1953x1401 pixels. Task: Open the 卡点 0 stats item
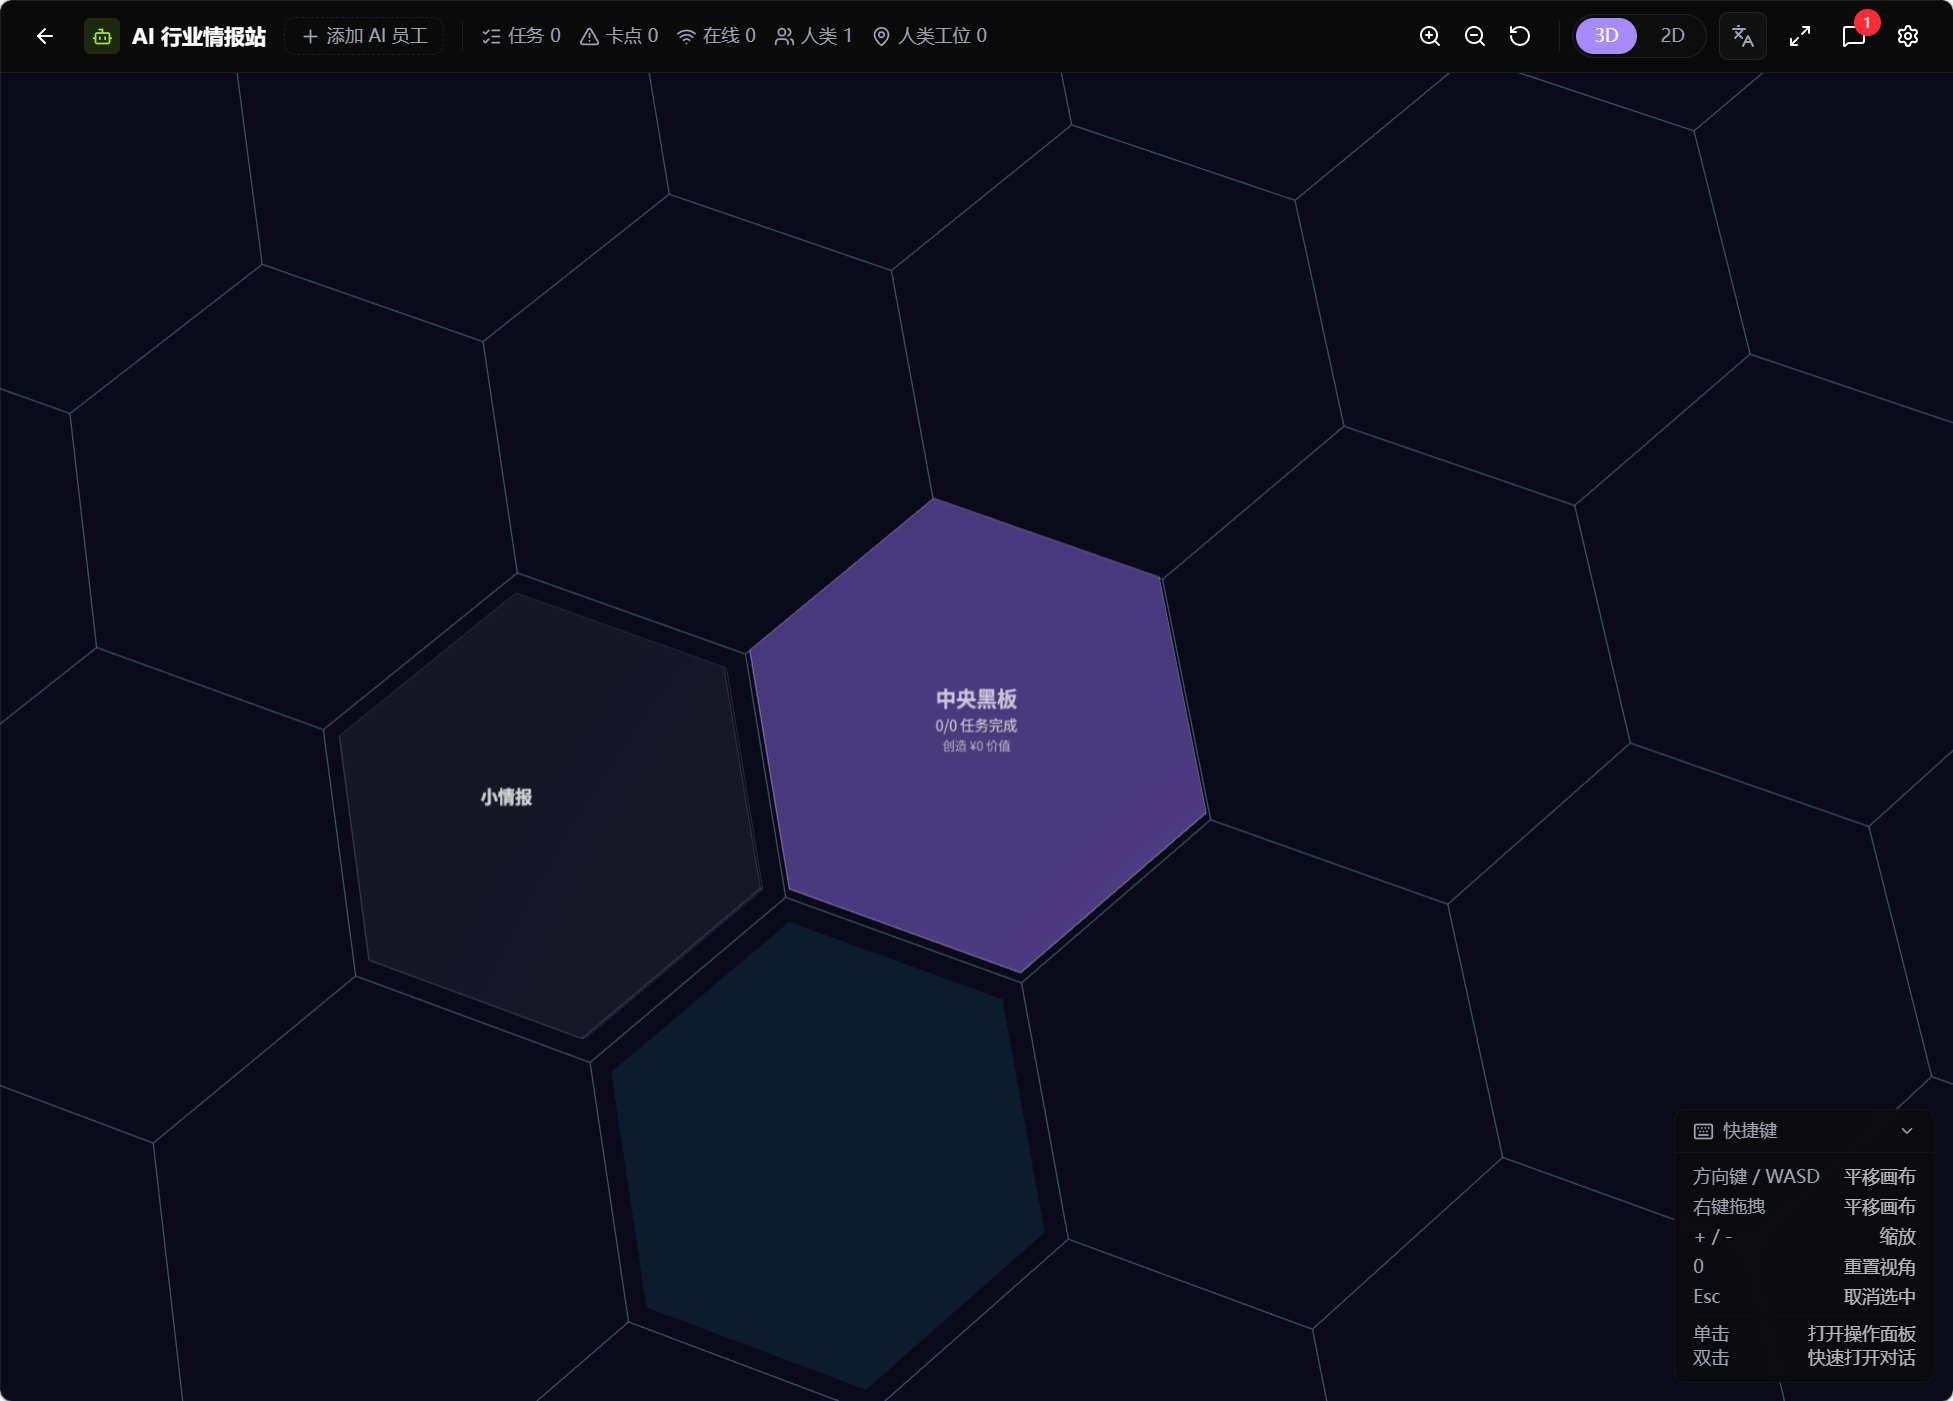coord(619,36)
